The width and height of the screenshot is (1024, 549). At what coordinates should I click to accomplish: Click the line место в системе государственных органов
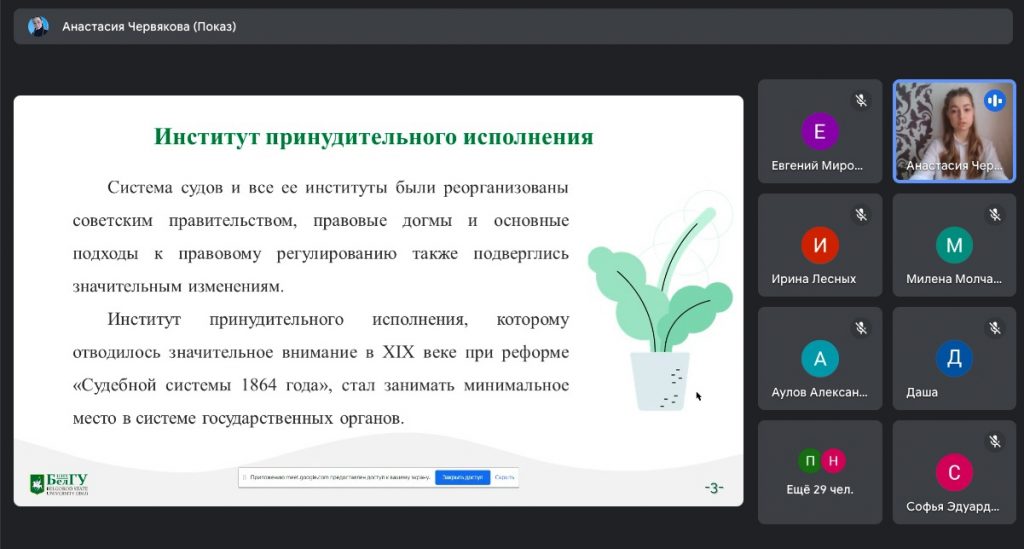(238, 418)
